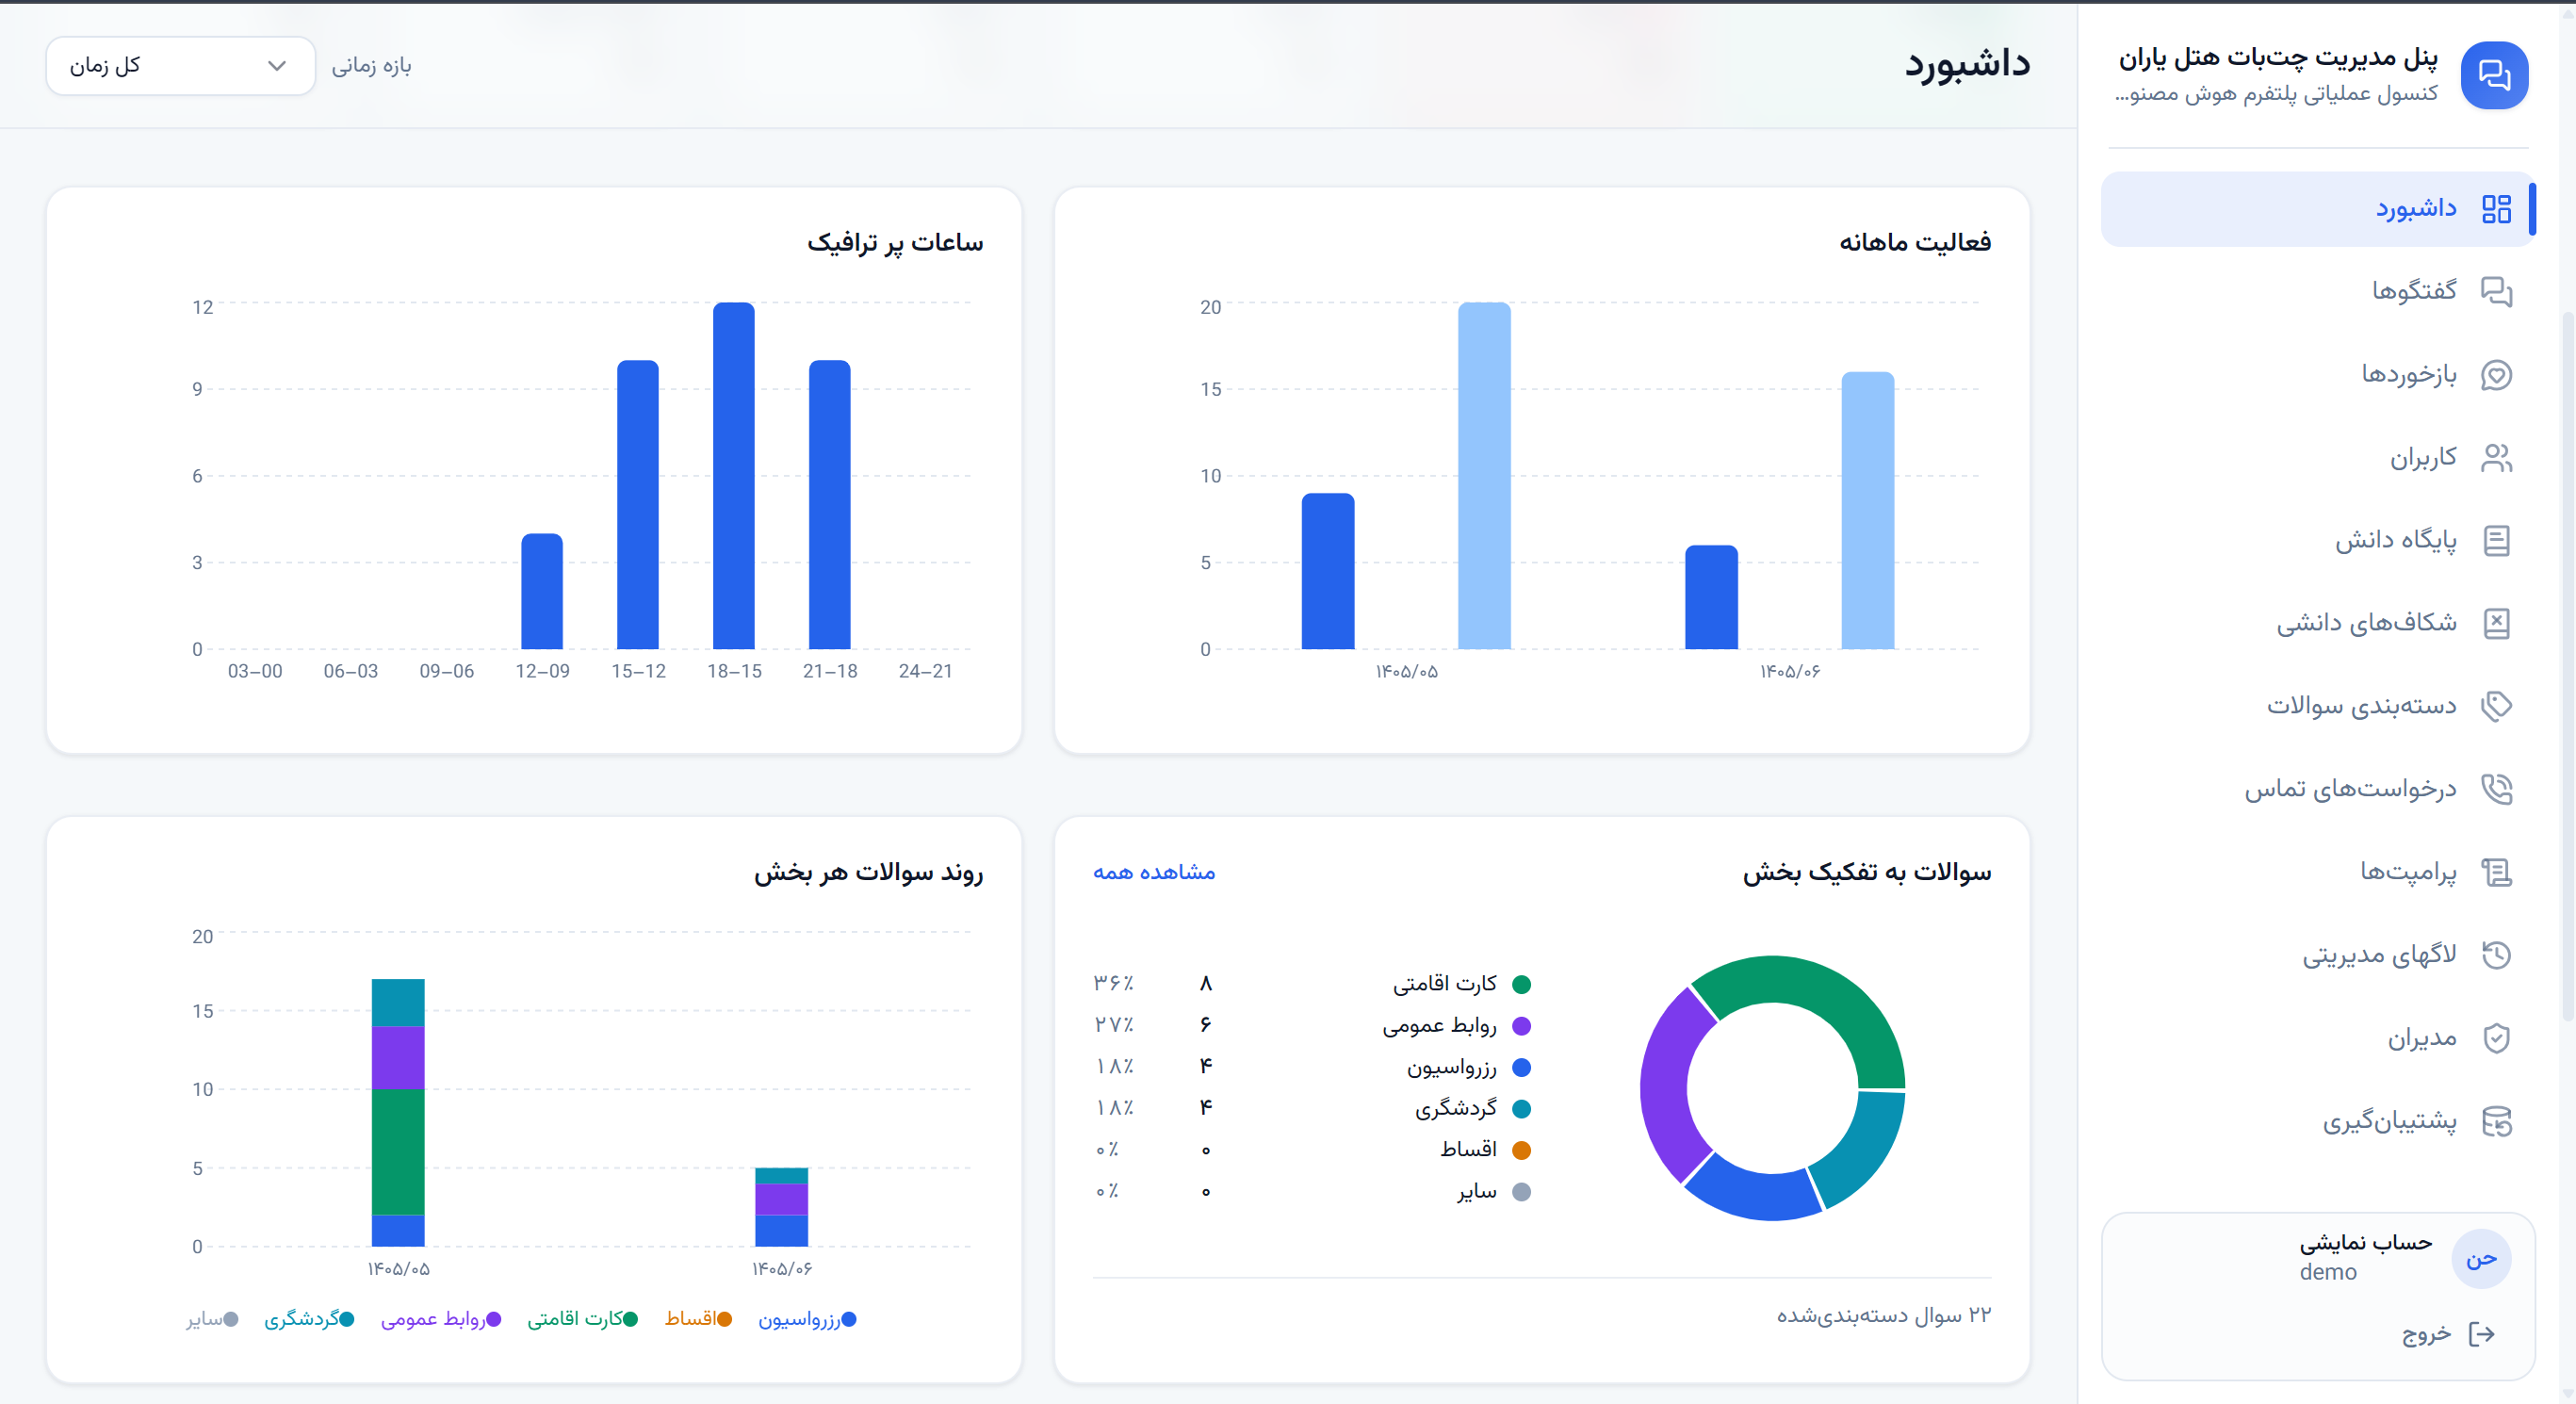
Task: Toggle گردشگری legend in trend chart
Action: tap(309, 1319)
